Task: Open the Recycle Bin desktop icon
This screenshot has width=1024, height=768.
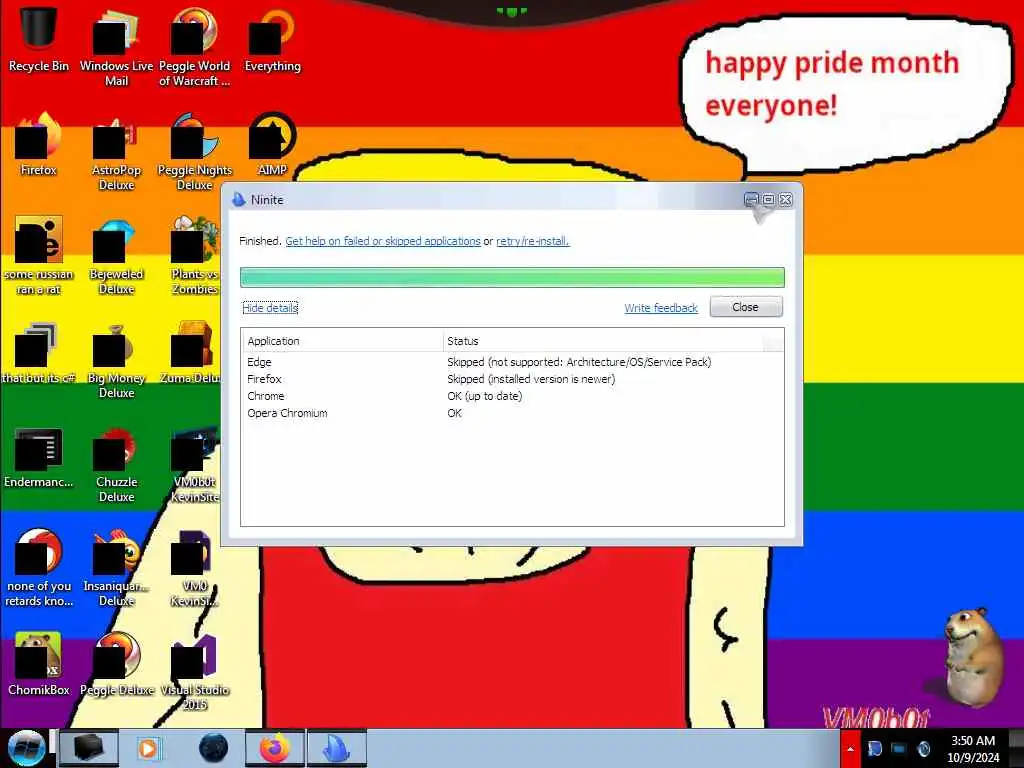Action: (x=39, y=39)
